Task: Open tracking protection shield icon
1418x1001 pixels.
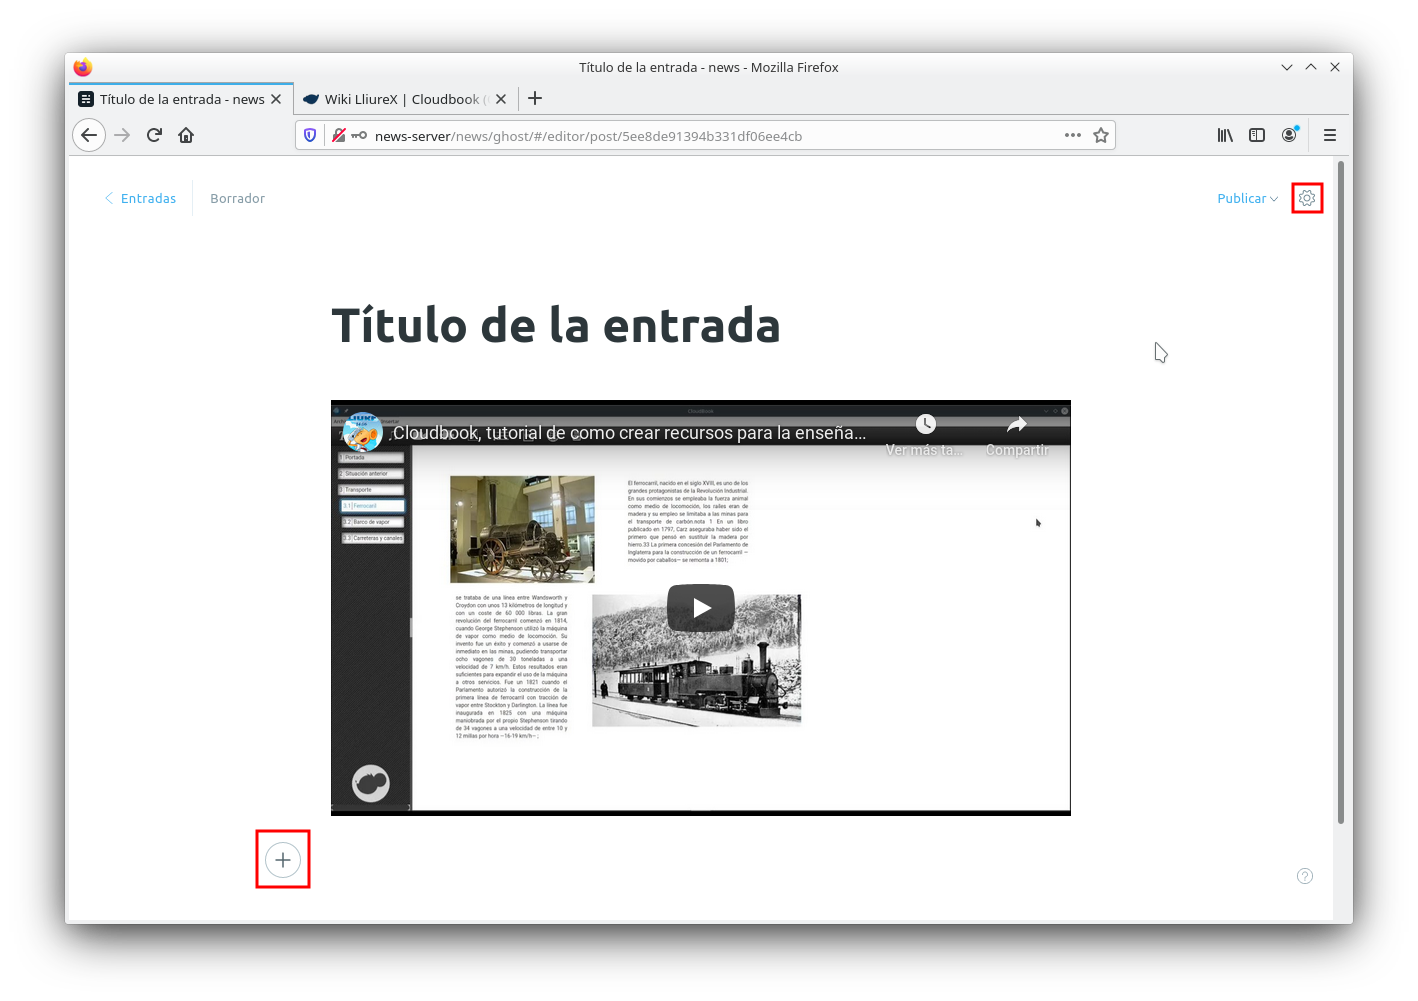Action: pyautogui.click(x=310, y=135)
